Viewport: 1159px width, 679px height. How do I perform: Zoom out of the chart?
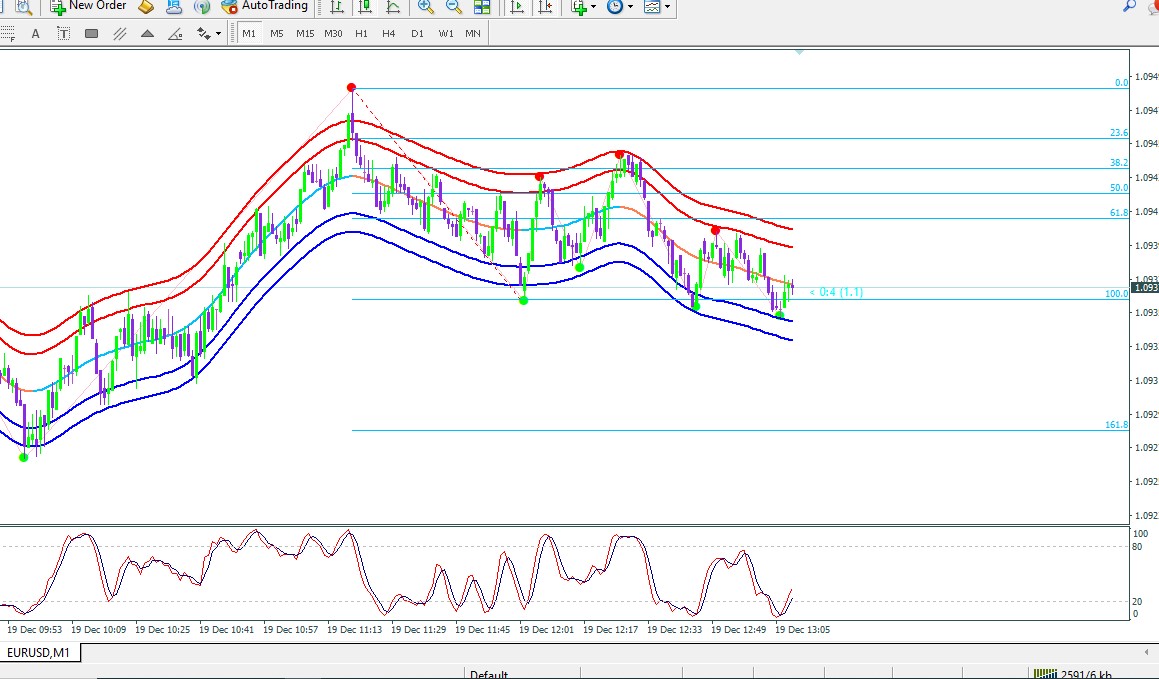pyautogui.click(x=454, y=7)
